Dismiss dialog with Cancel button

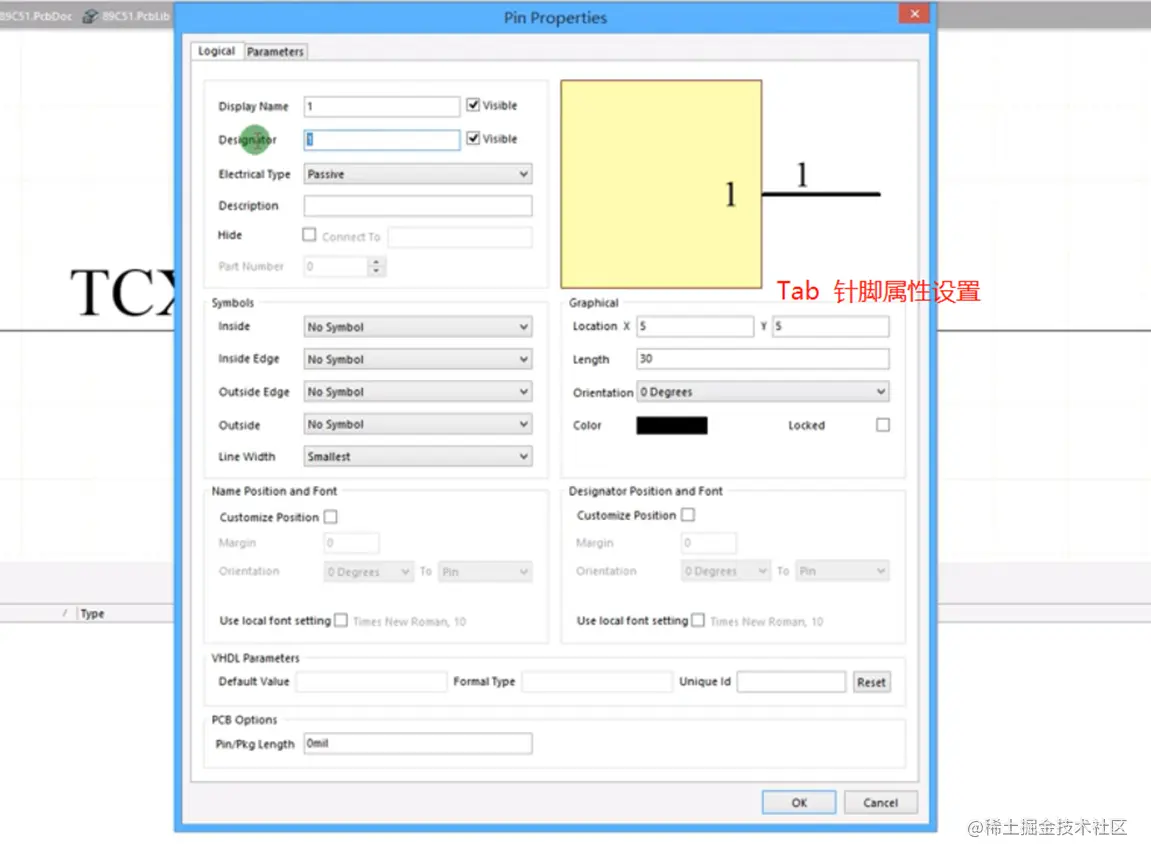880,803
